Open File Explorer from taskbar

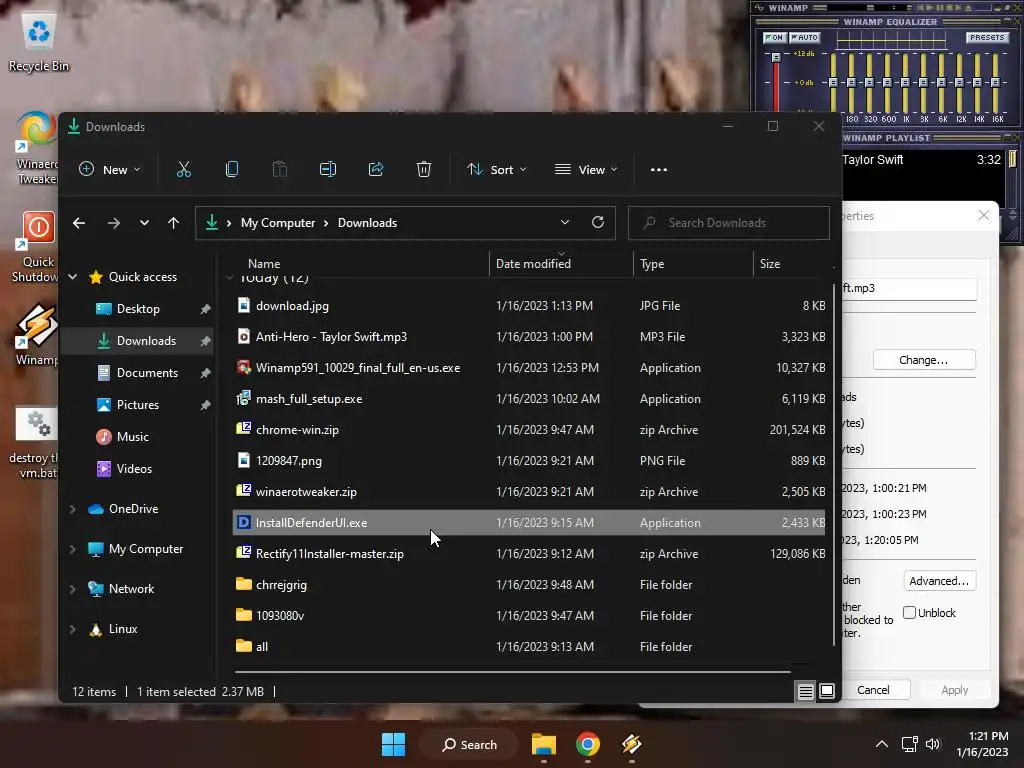coord(543,744)
